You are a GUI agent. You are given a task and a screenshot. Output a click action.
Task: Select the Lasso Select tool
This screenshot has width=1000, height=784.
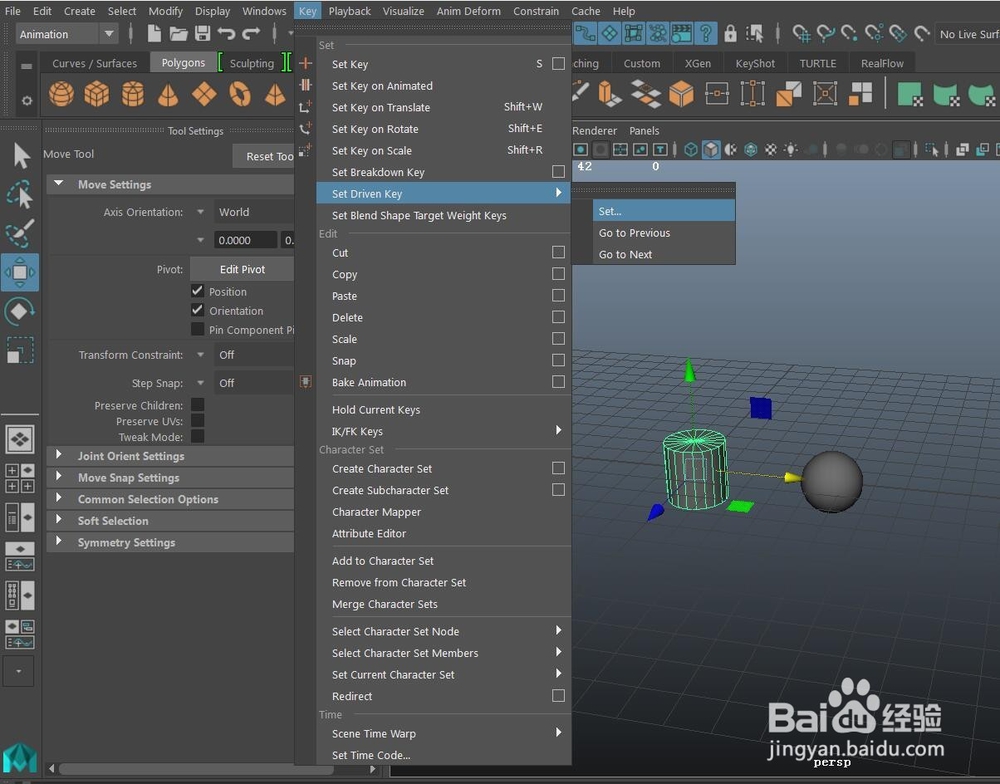coord(20,195)
